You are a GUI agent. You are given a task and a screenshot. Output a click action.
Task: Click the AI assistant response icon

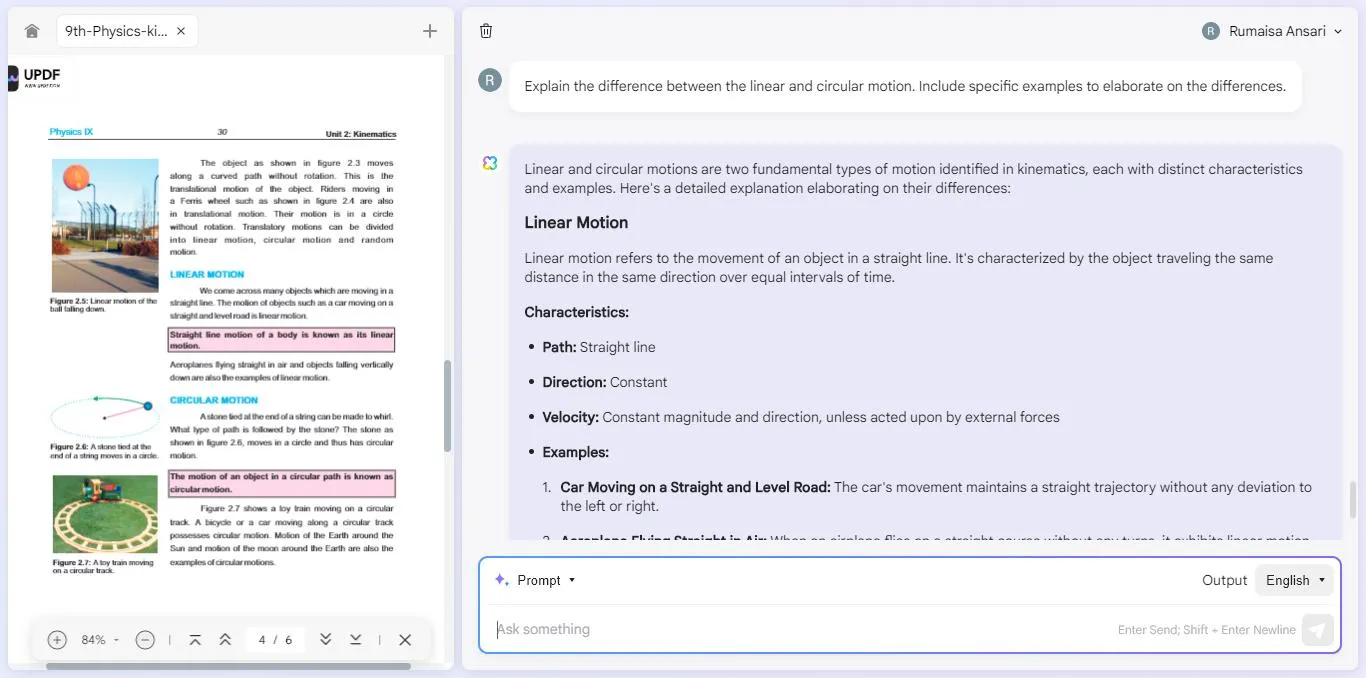pos(489,163)
